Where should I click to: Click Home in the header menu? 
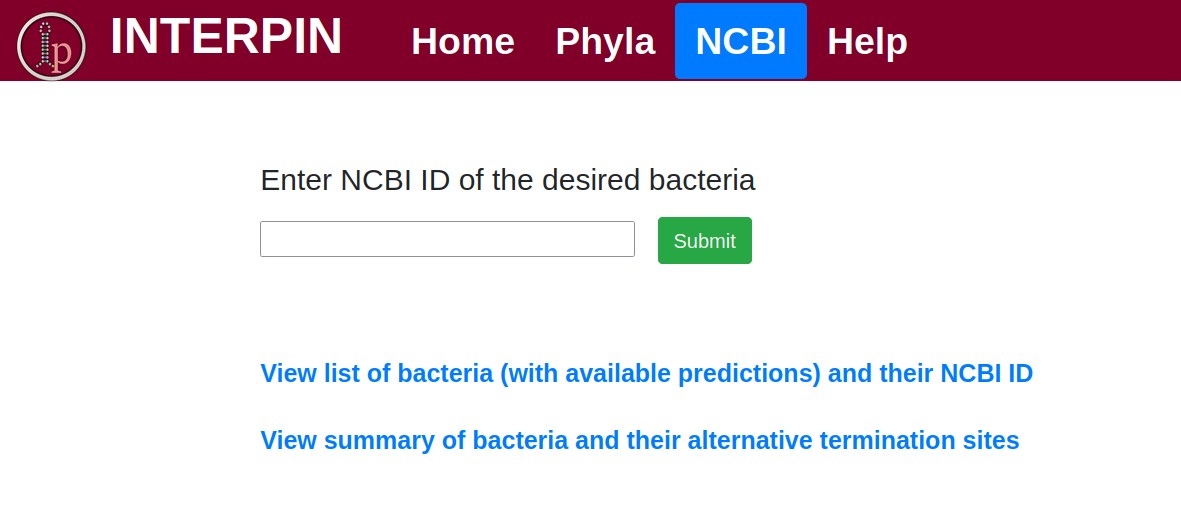[x=463, y=41]
